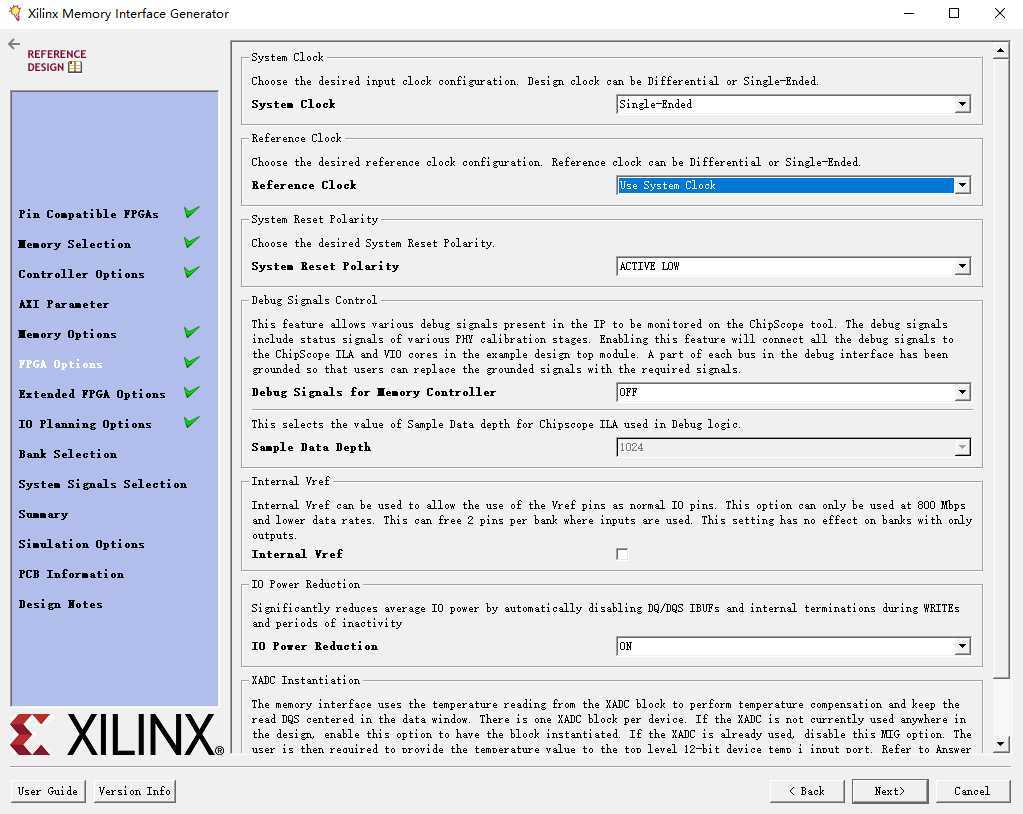The height and width of the screenshot is (814, 1023).
Task: Click the REFERENCE DESIGN link text
Action: (56, 60)
